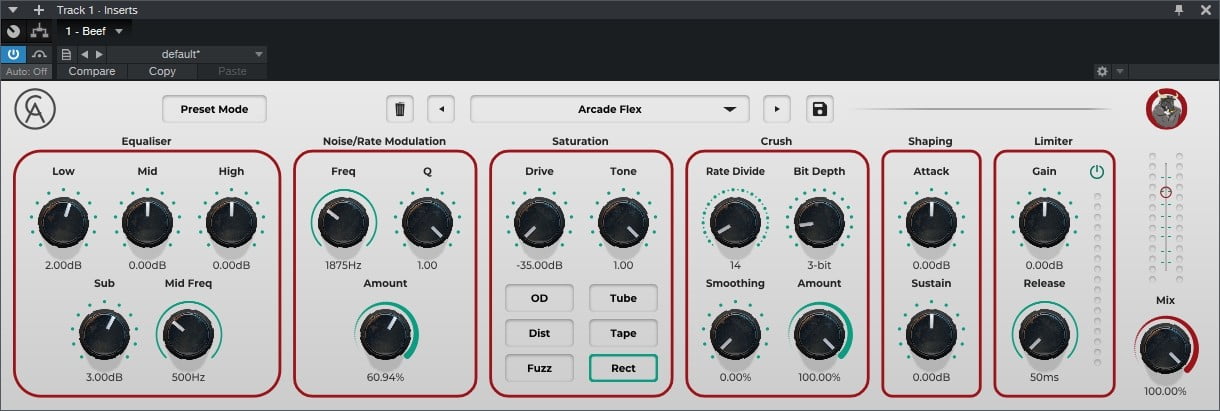Click the Shaping Sustain knob
Screen dimensions: 1220x411
pyautogui.click(x=931, y=333)
